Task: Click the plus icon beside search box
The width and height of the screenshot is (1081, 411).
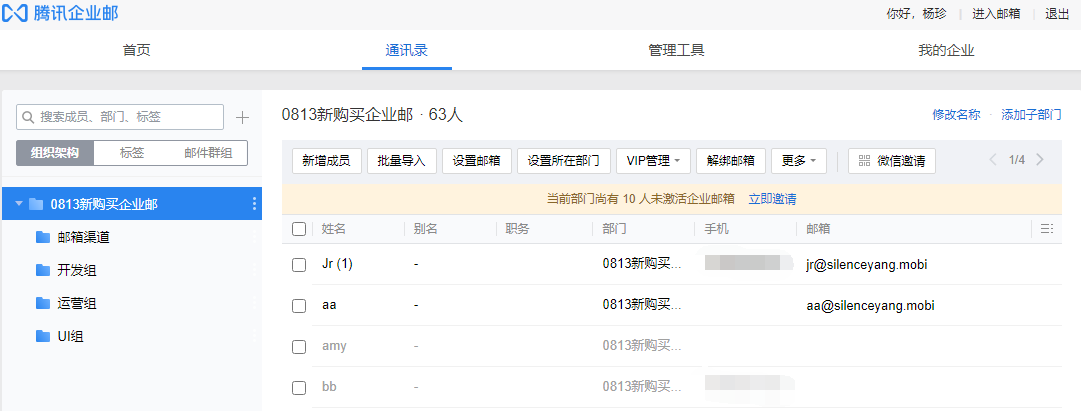Action: pos(242,117)
